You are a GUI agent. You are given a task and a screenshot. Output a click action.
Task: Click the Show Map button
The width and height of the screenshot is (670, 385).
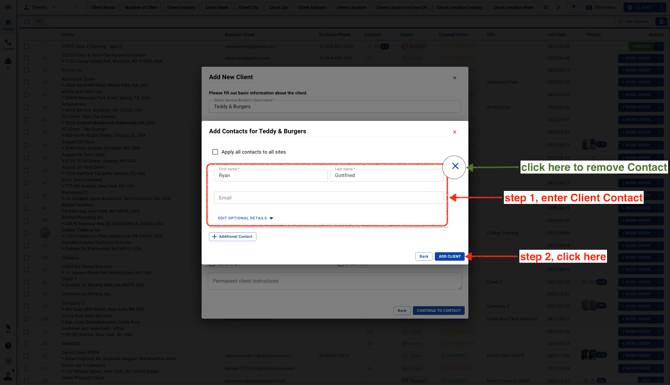coord(601,7)
